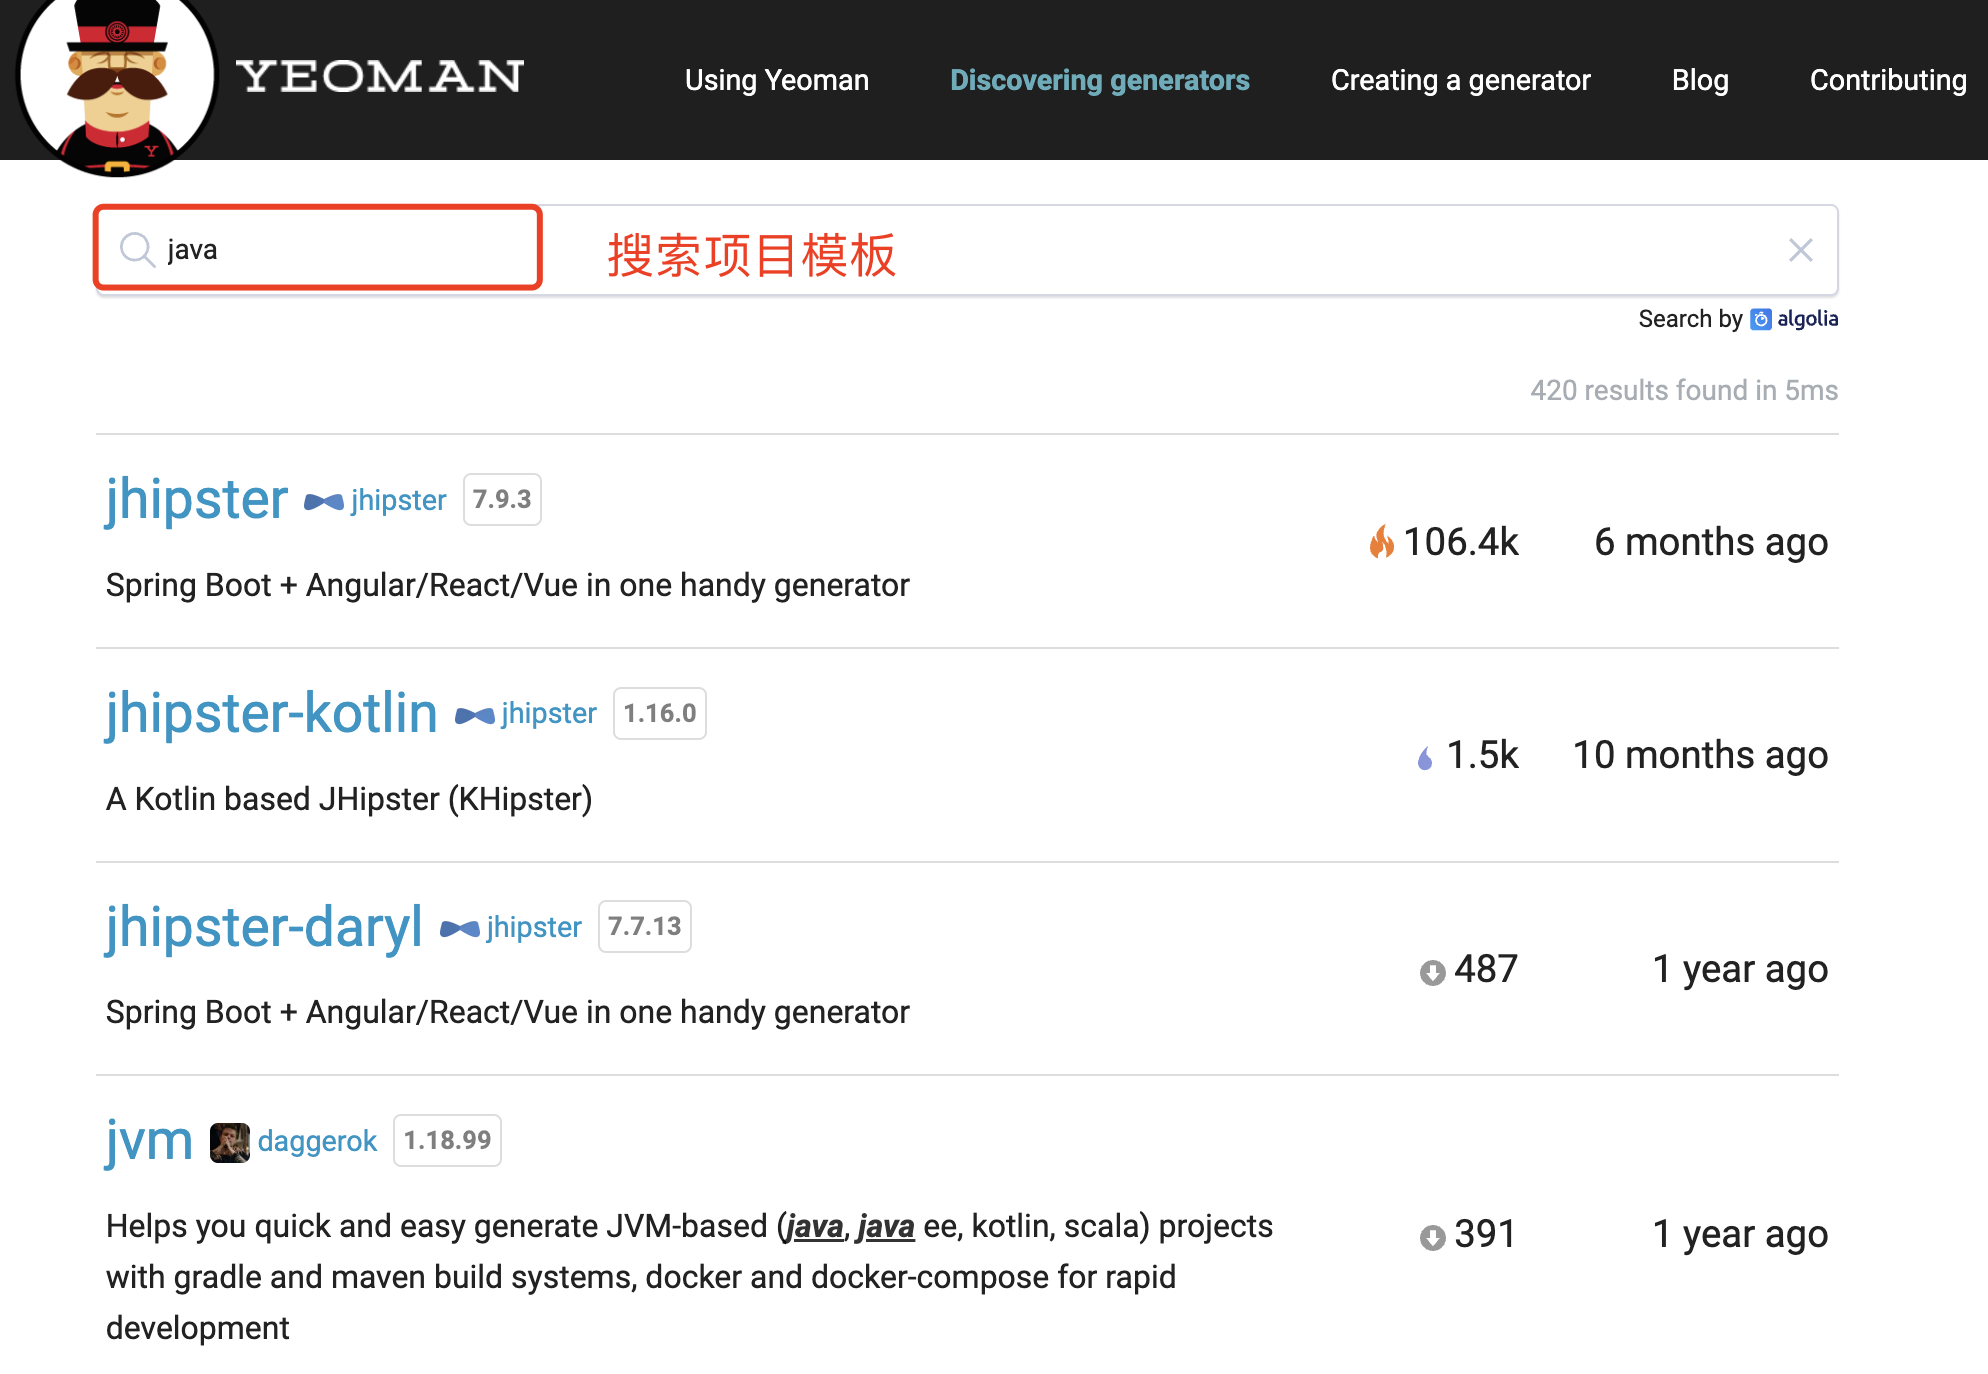Open Using Yeoman menu
This screenshot has height=1374, width=1988.
click(x=776, y=80)
